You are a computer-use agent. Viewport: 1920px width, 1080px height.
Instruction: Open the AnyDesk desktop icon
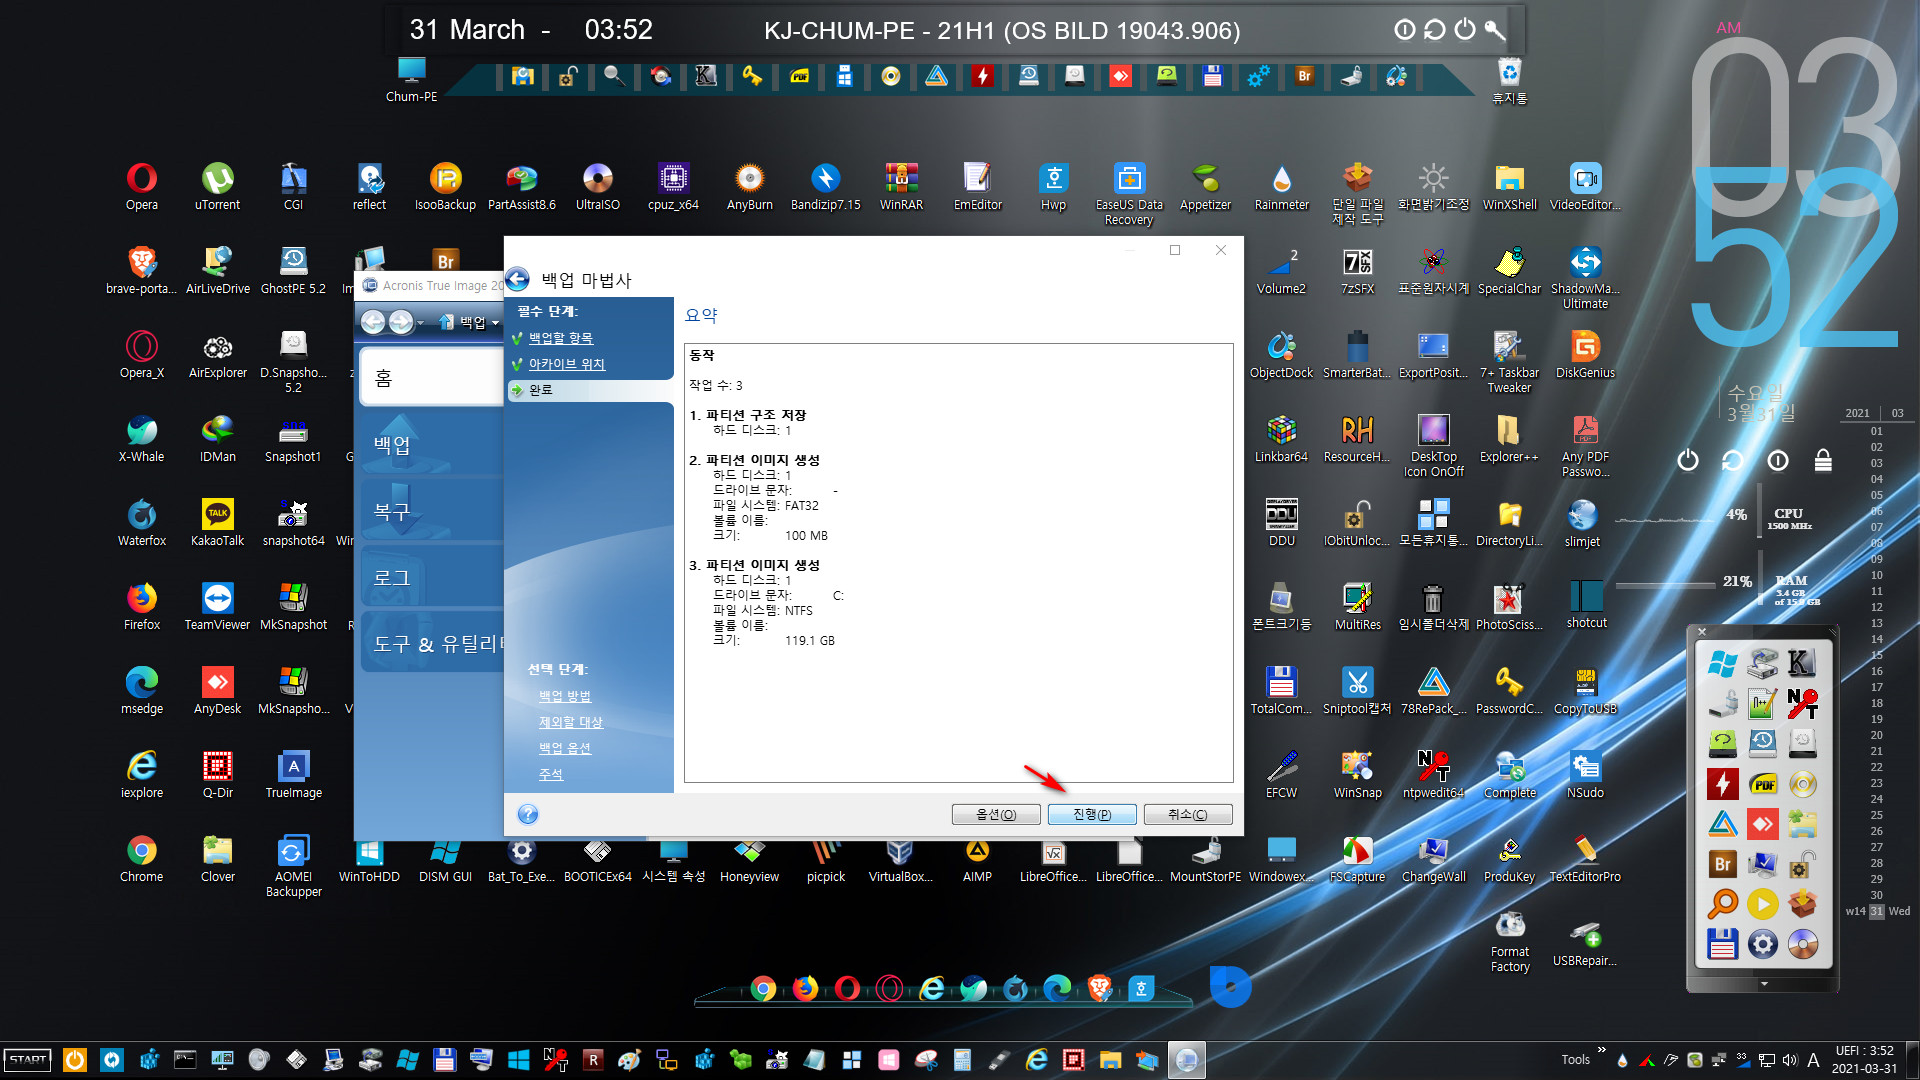pos(217,690)
